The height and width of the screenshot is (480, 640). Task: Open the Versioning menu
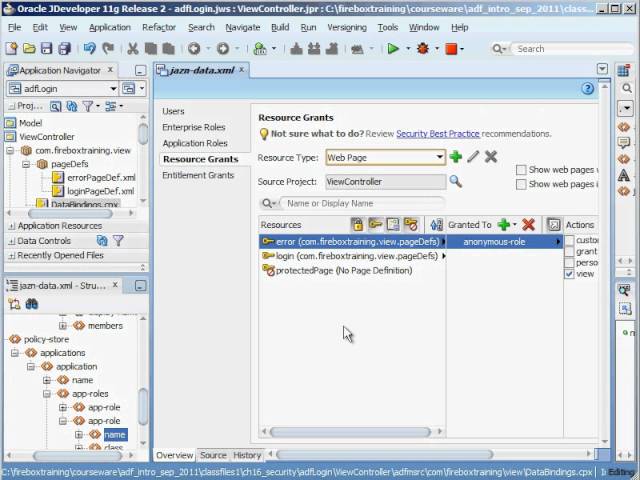[x=347, y=27]
